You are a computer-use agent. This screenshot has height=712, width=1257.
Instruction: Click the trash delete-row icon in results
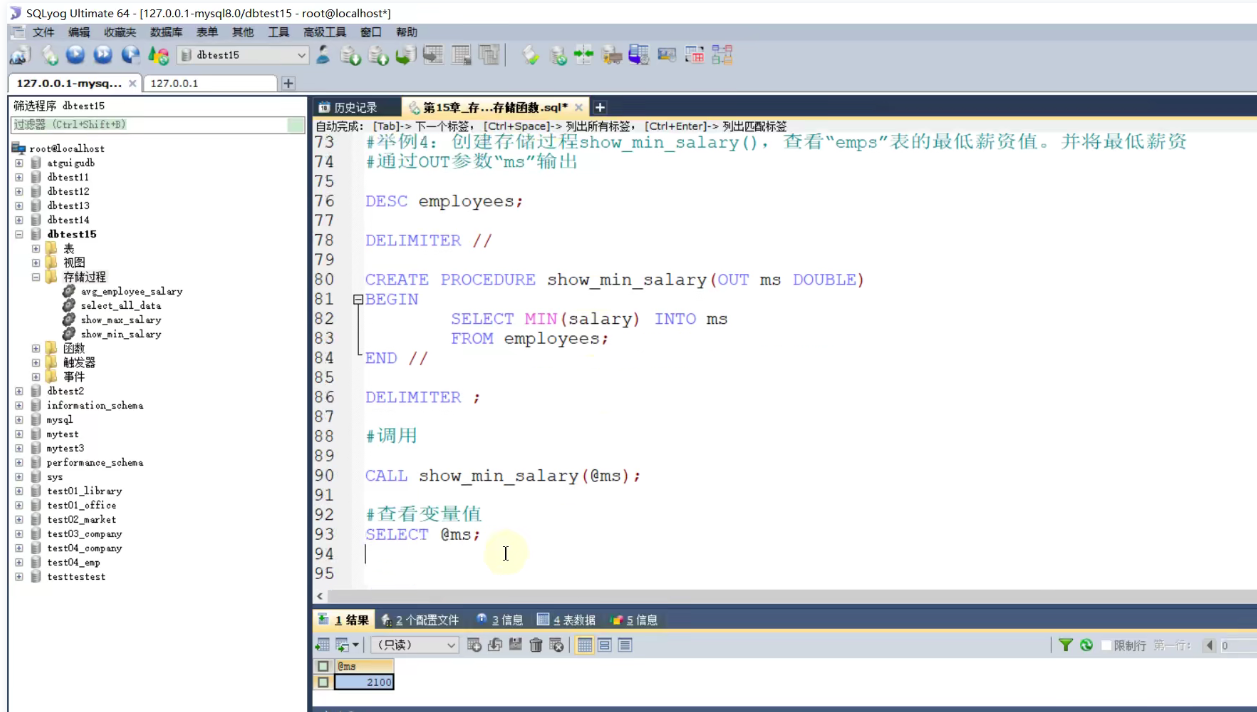pos(536,645)
